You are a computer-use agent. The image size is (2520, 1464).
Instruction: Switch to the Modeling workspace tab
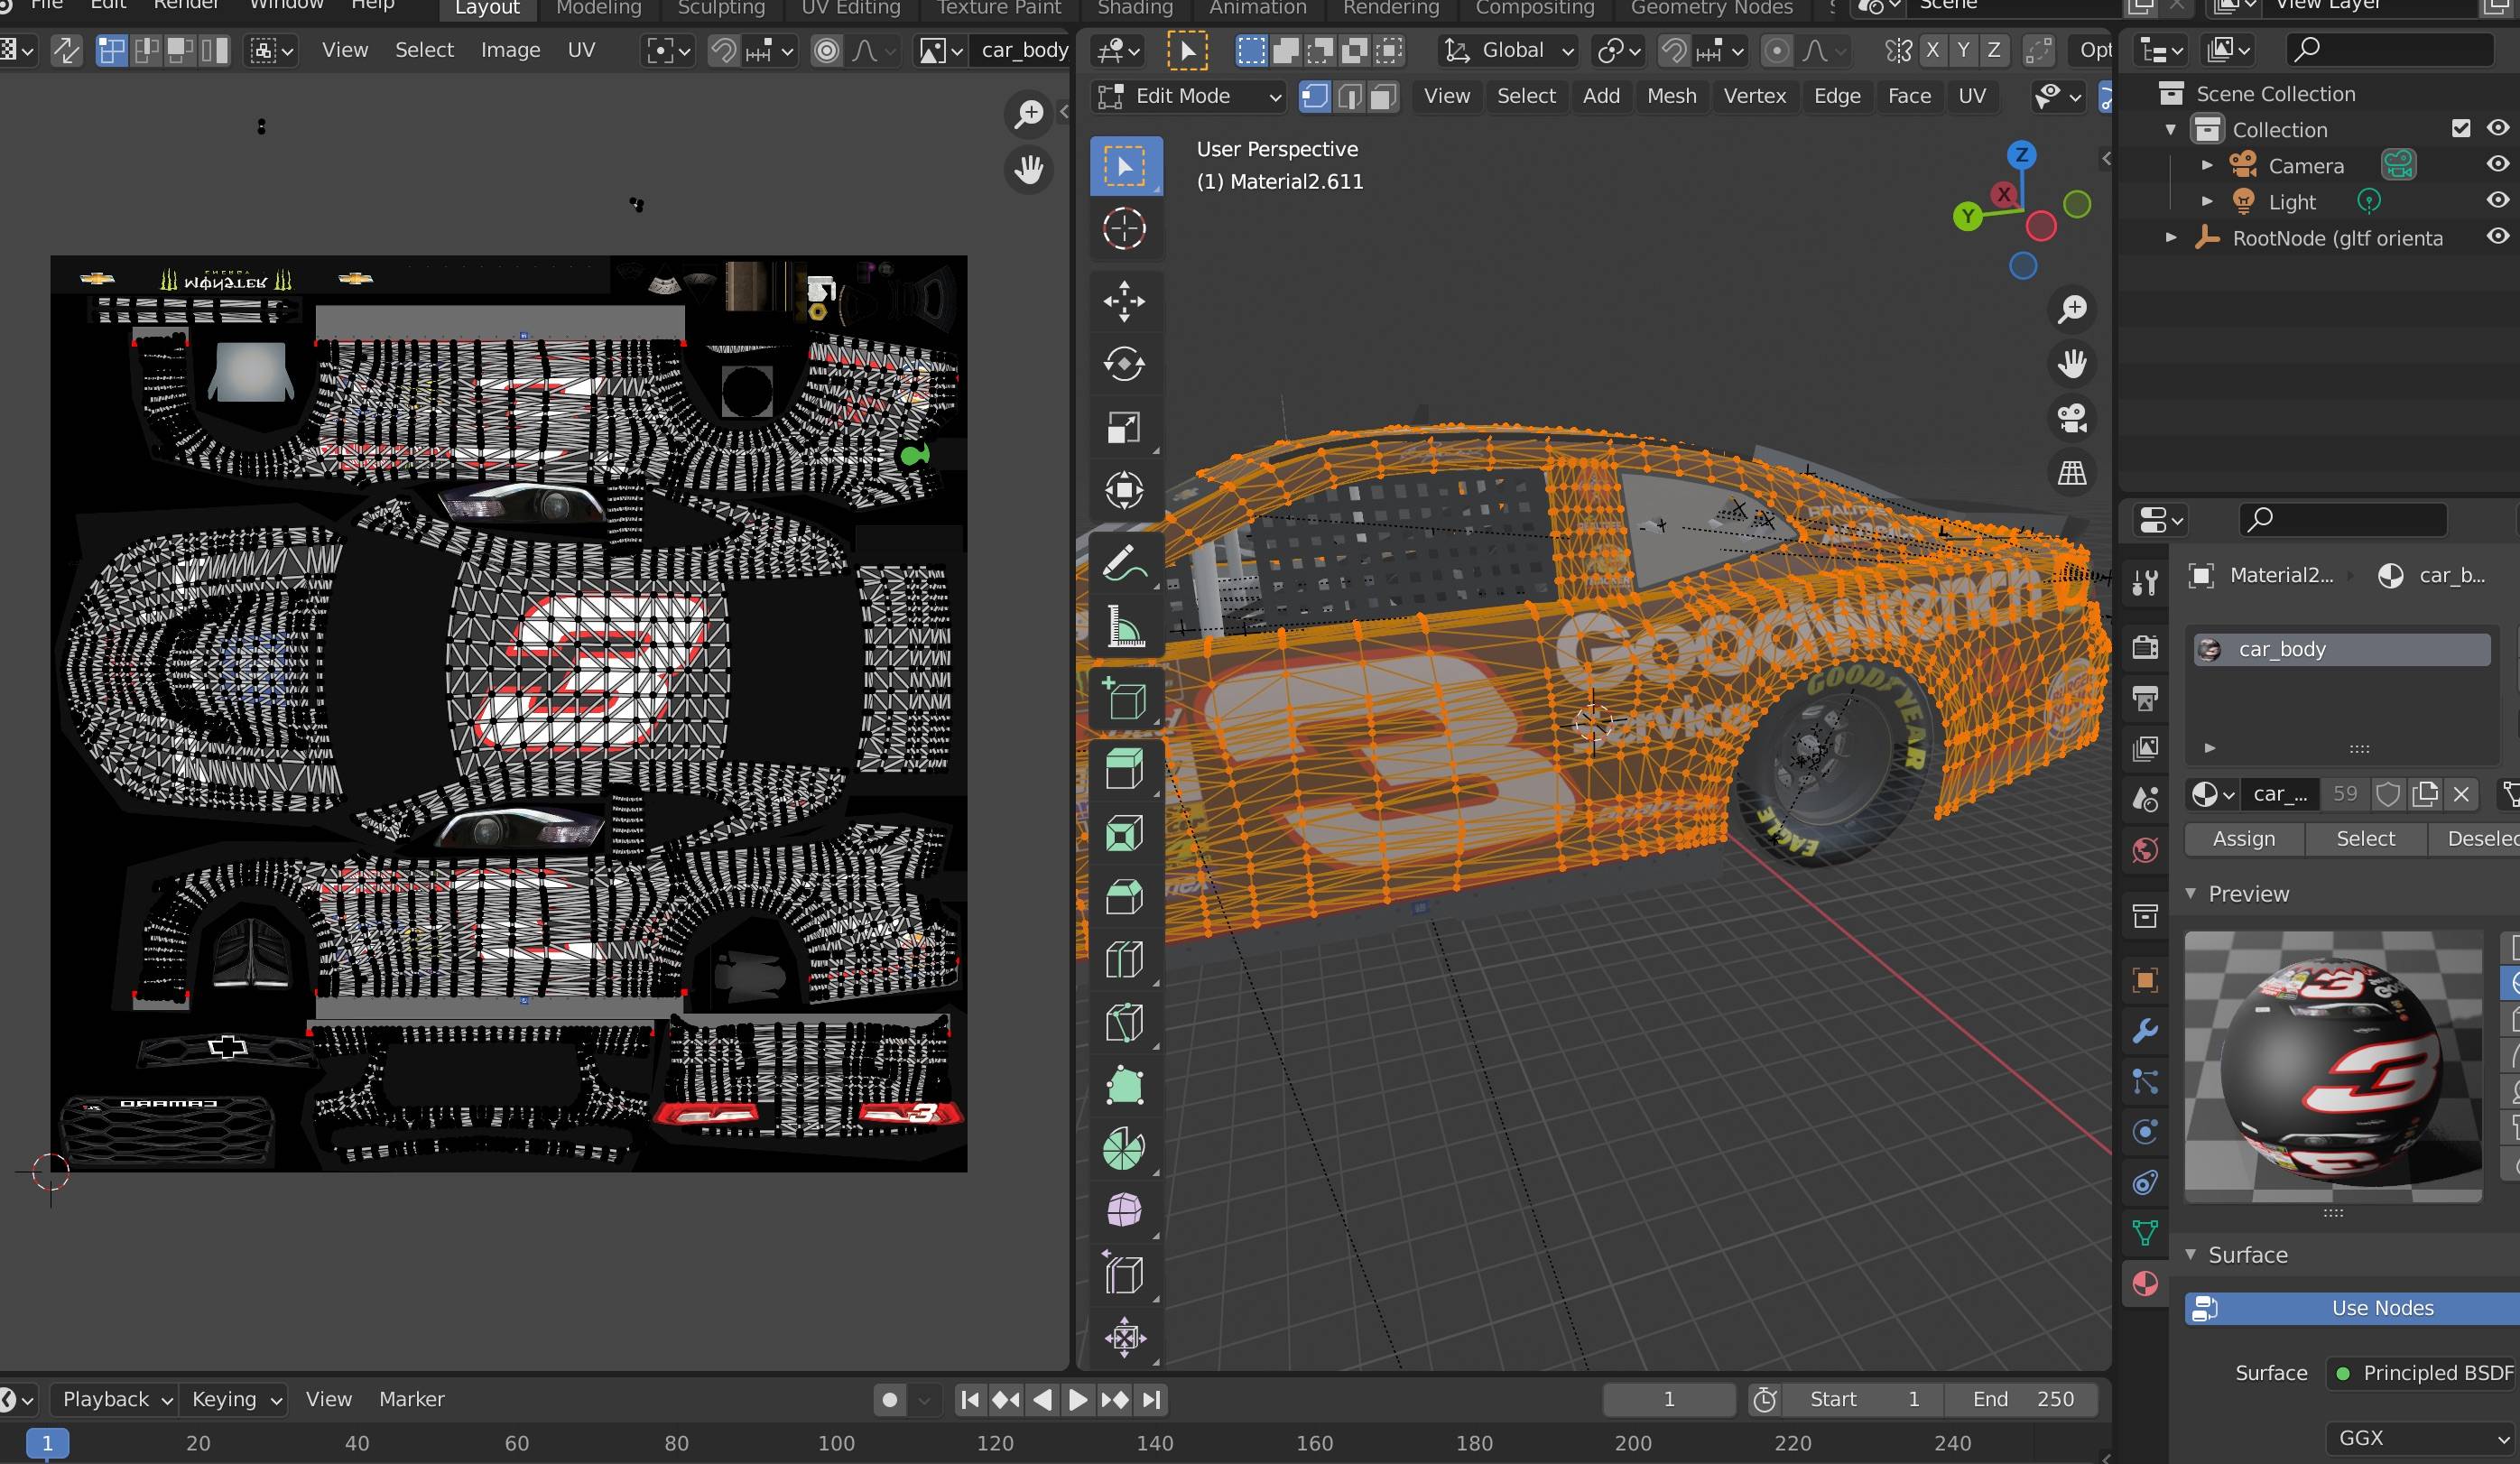598,8
